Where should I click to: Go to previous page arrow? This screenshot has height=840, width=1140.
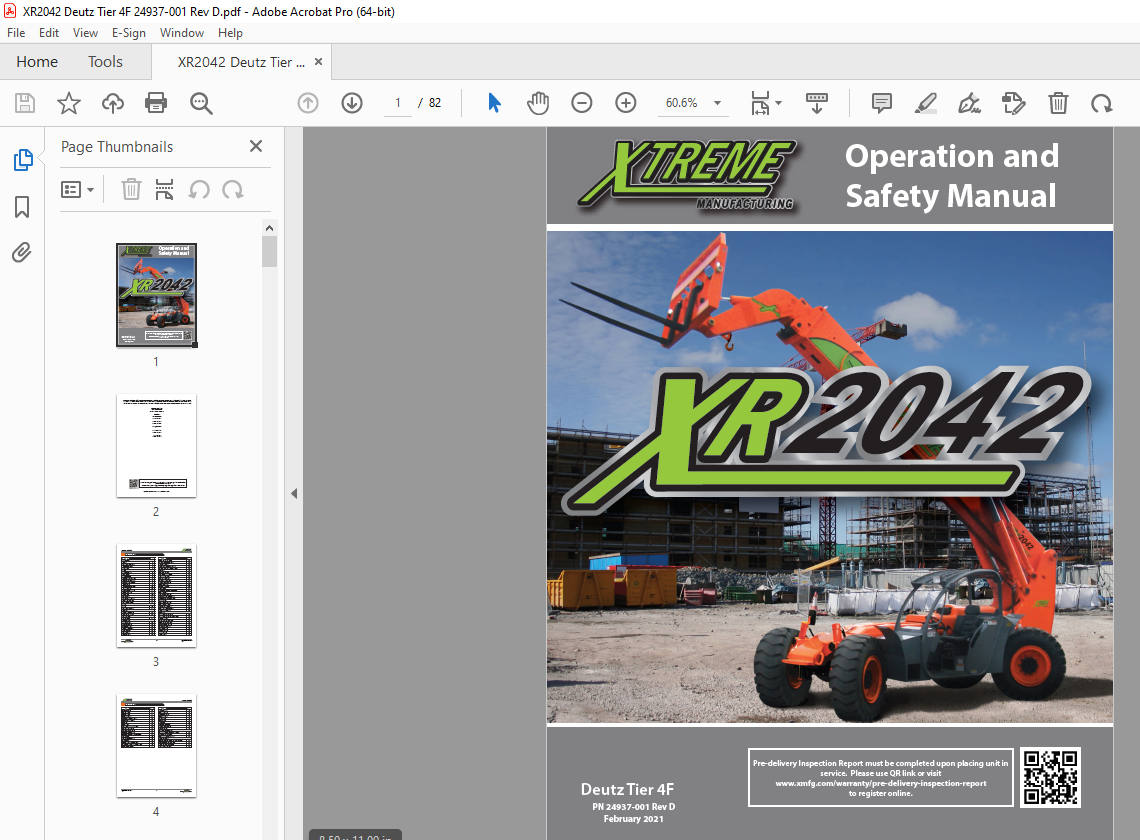coord(308,103)
